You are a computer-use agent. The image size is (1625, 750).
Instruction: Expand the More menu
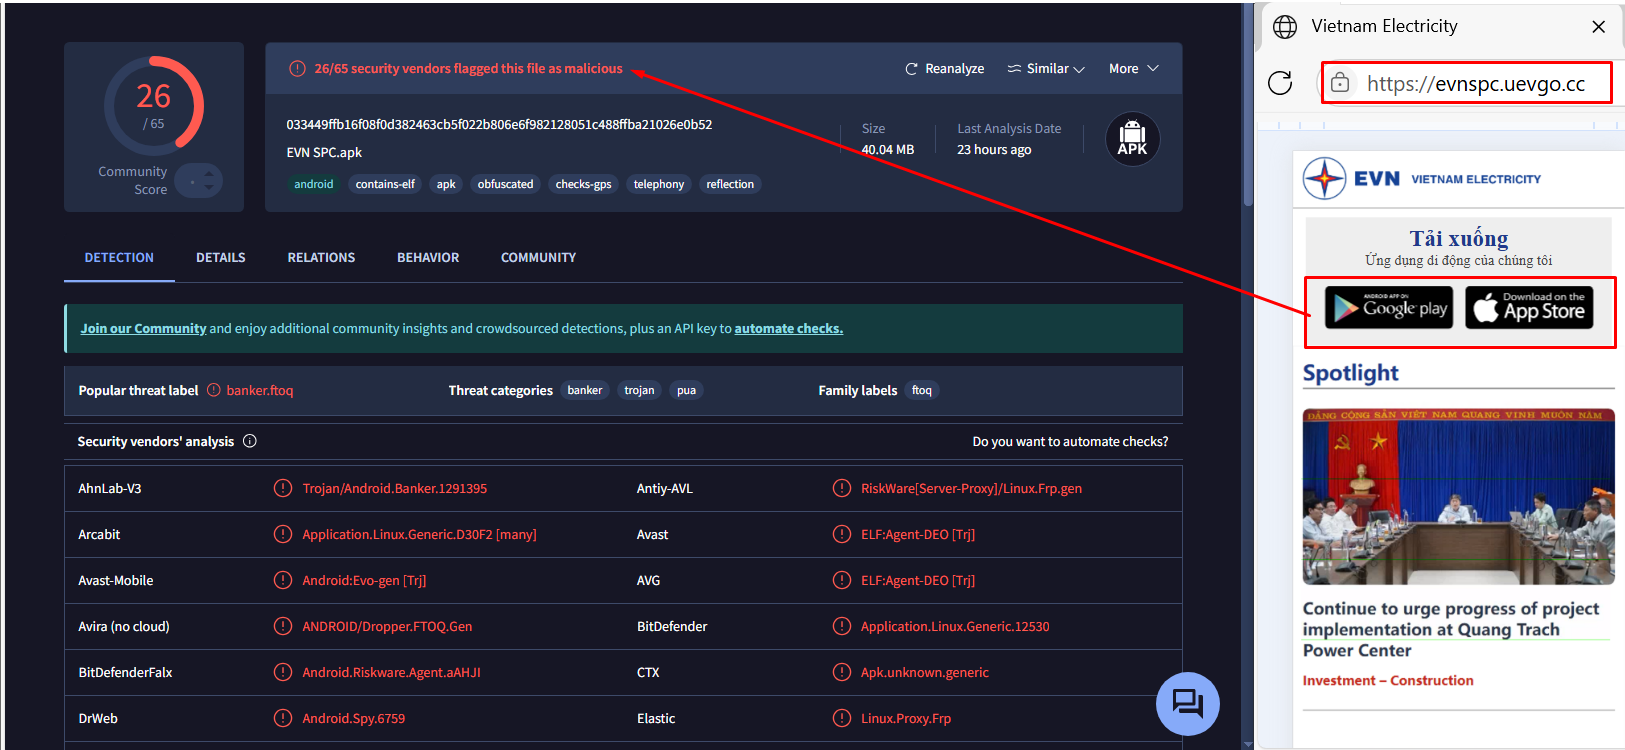click(x=1133, y=69)
